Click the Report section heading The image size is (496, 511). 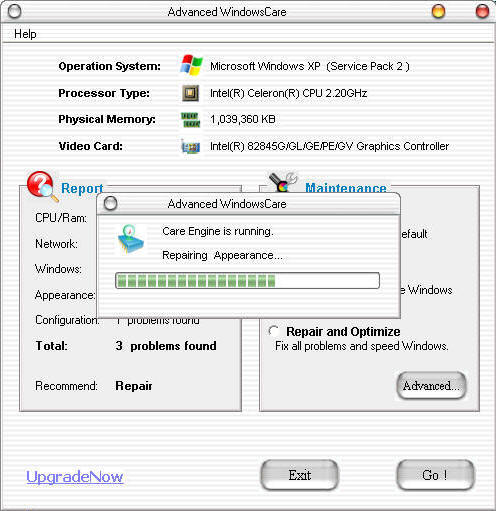(x=82, y=188)
